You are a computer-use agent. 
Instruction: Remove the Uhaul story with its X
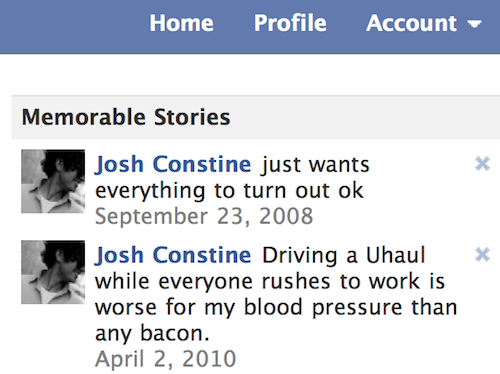pos(482,255)
